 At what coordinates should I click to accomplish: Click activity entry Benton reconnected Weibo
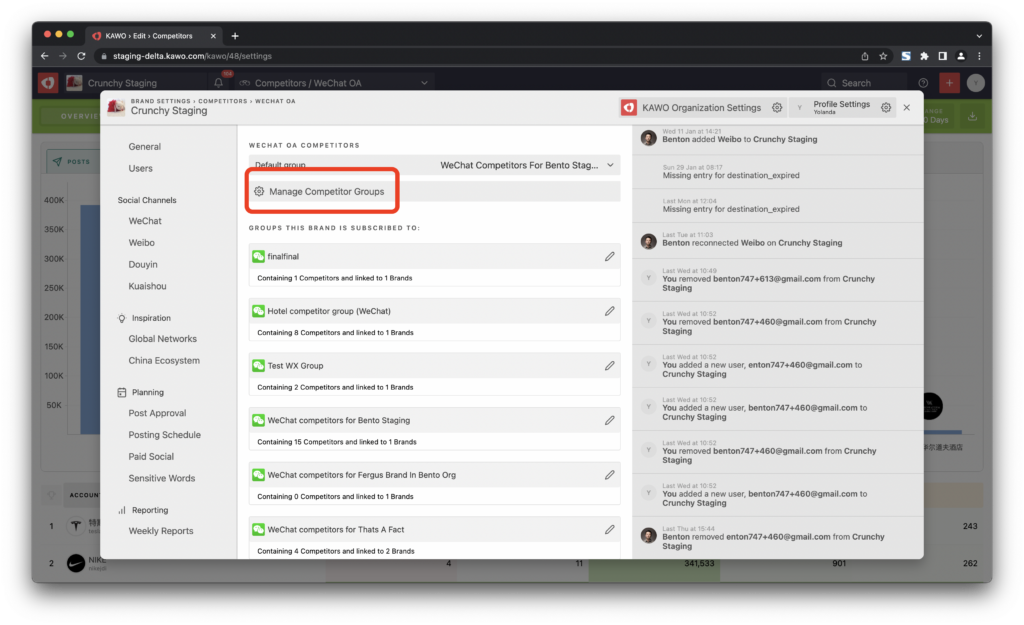[777, 240]
